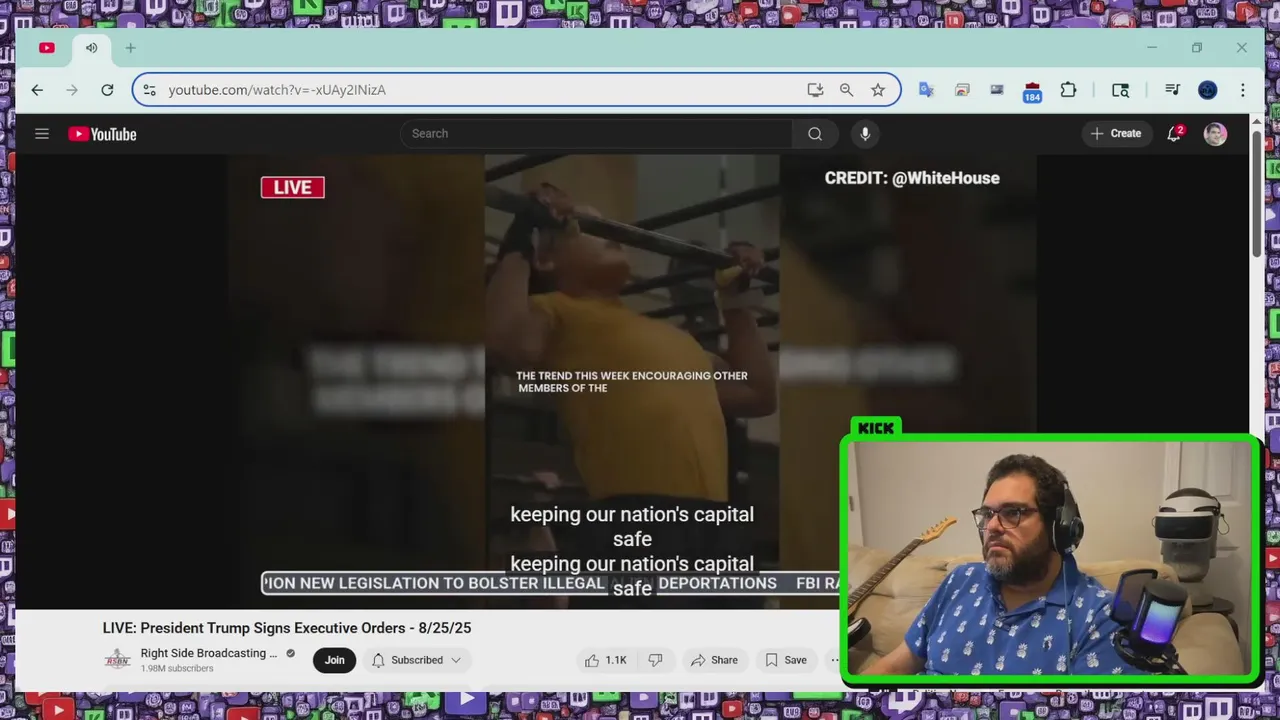Open Chrome three-dot menu

click(x=1243, y=90)
